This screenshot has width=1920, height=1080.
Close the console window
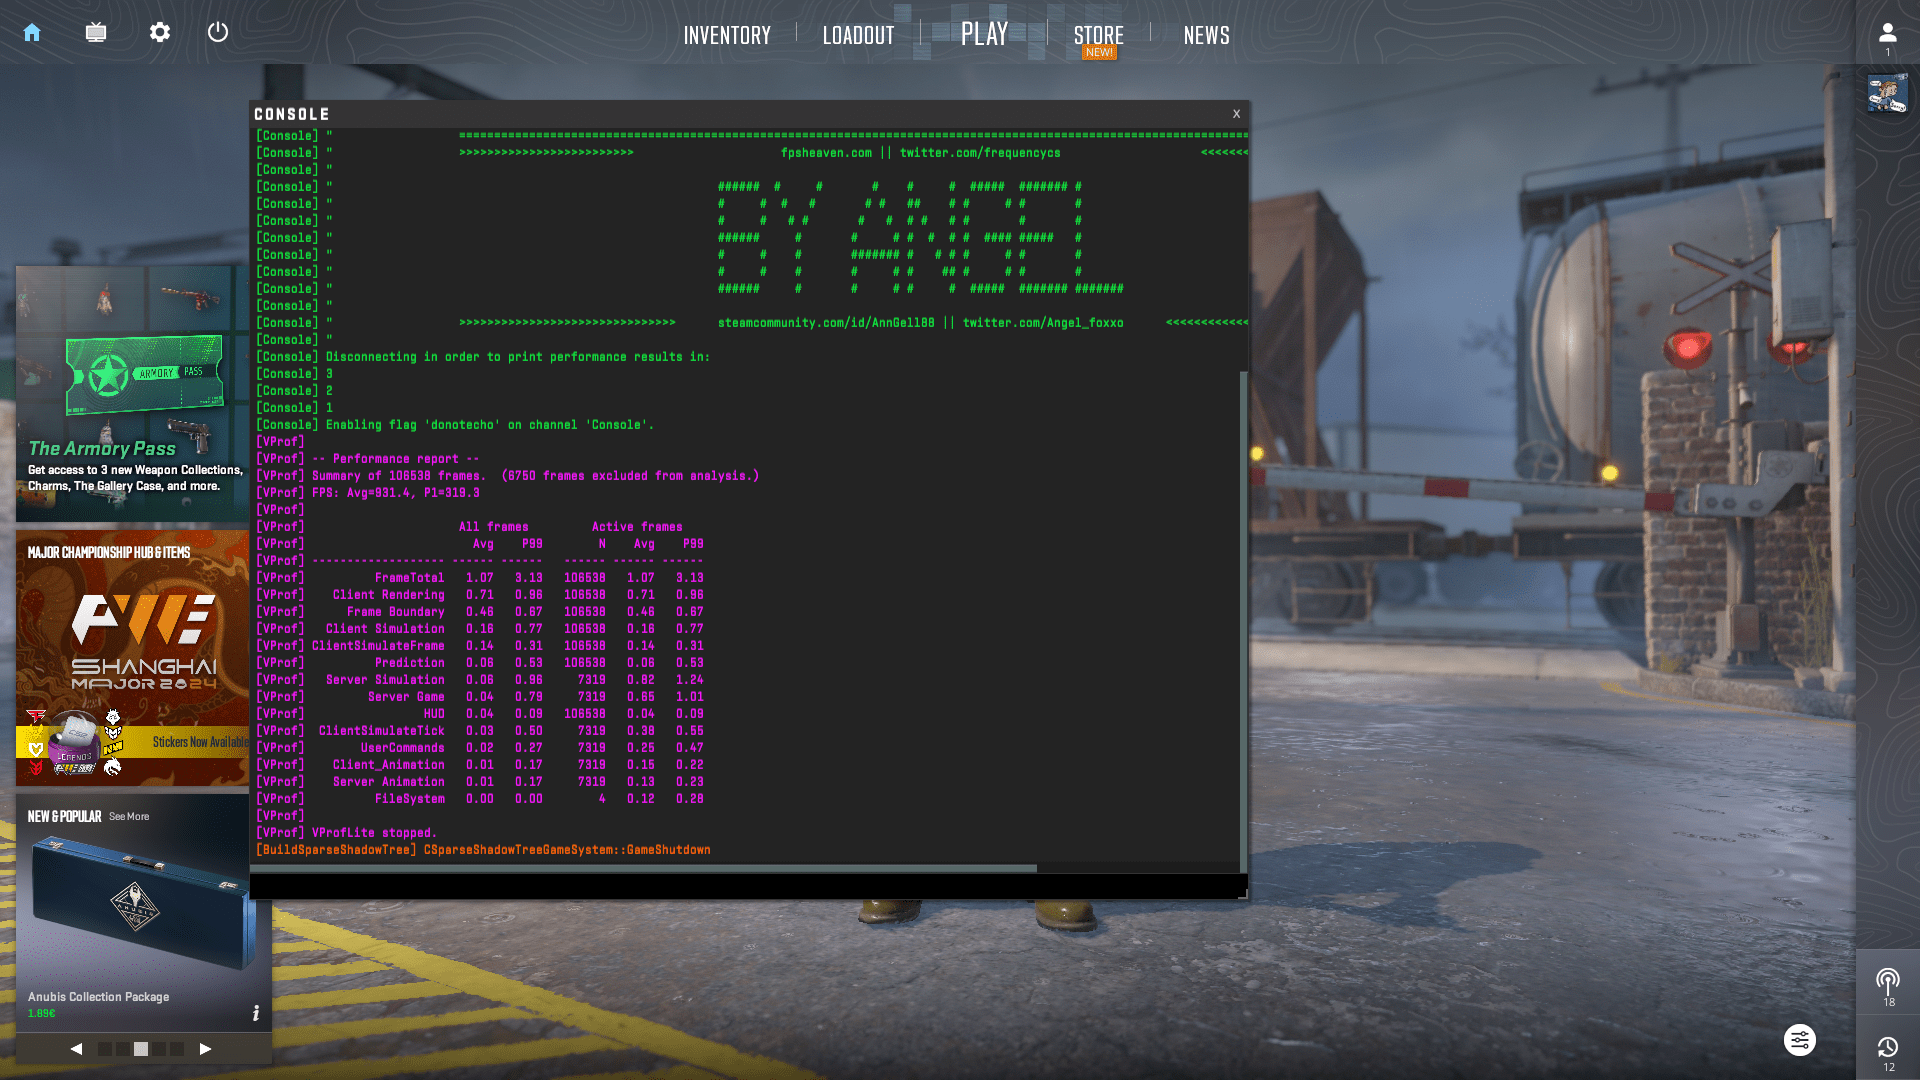pyautogui.click(x=1236, y=114)
